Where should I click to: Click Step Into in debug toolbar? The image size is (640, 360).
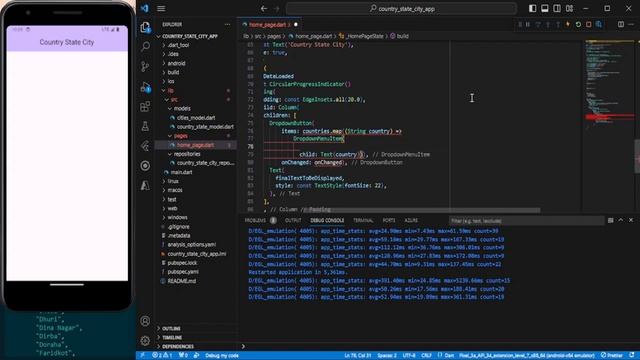click(548, 25)
